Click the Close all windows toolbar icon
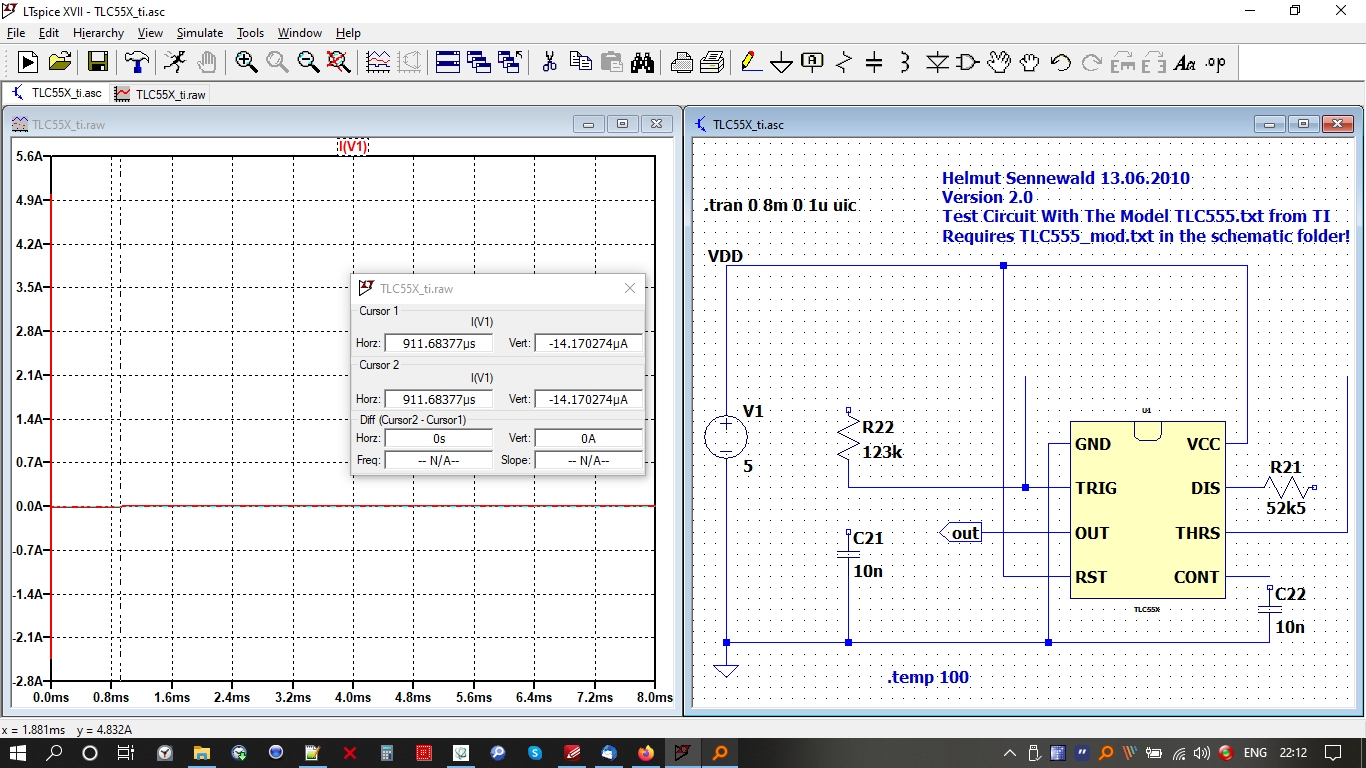This screenshot has width=1366, height=768. tap(510, 62)
